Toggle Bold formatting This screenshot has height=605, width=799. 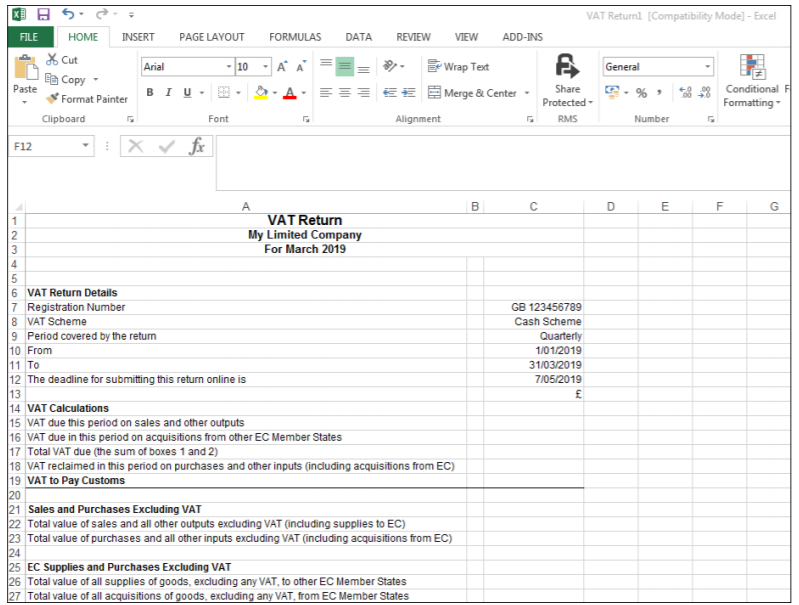[x=150, y=92]
